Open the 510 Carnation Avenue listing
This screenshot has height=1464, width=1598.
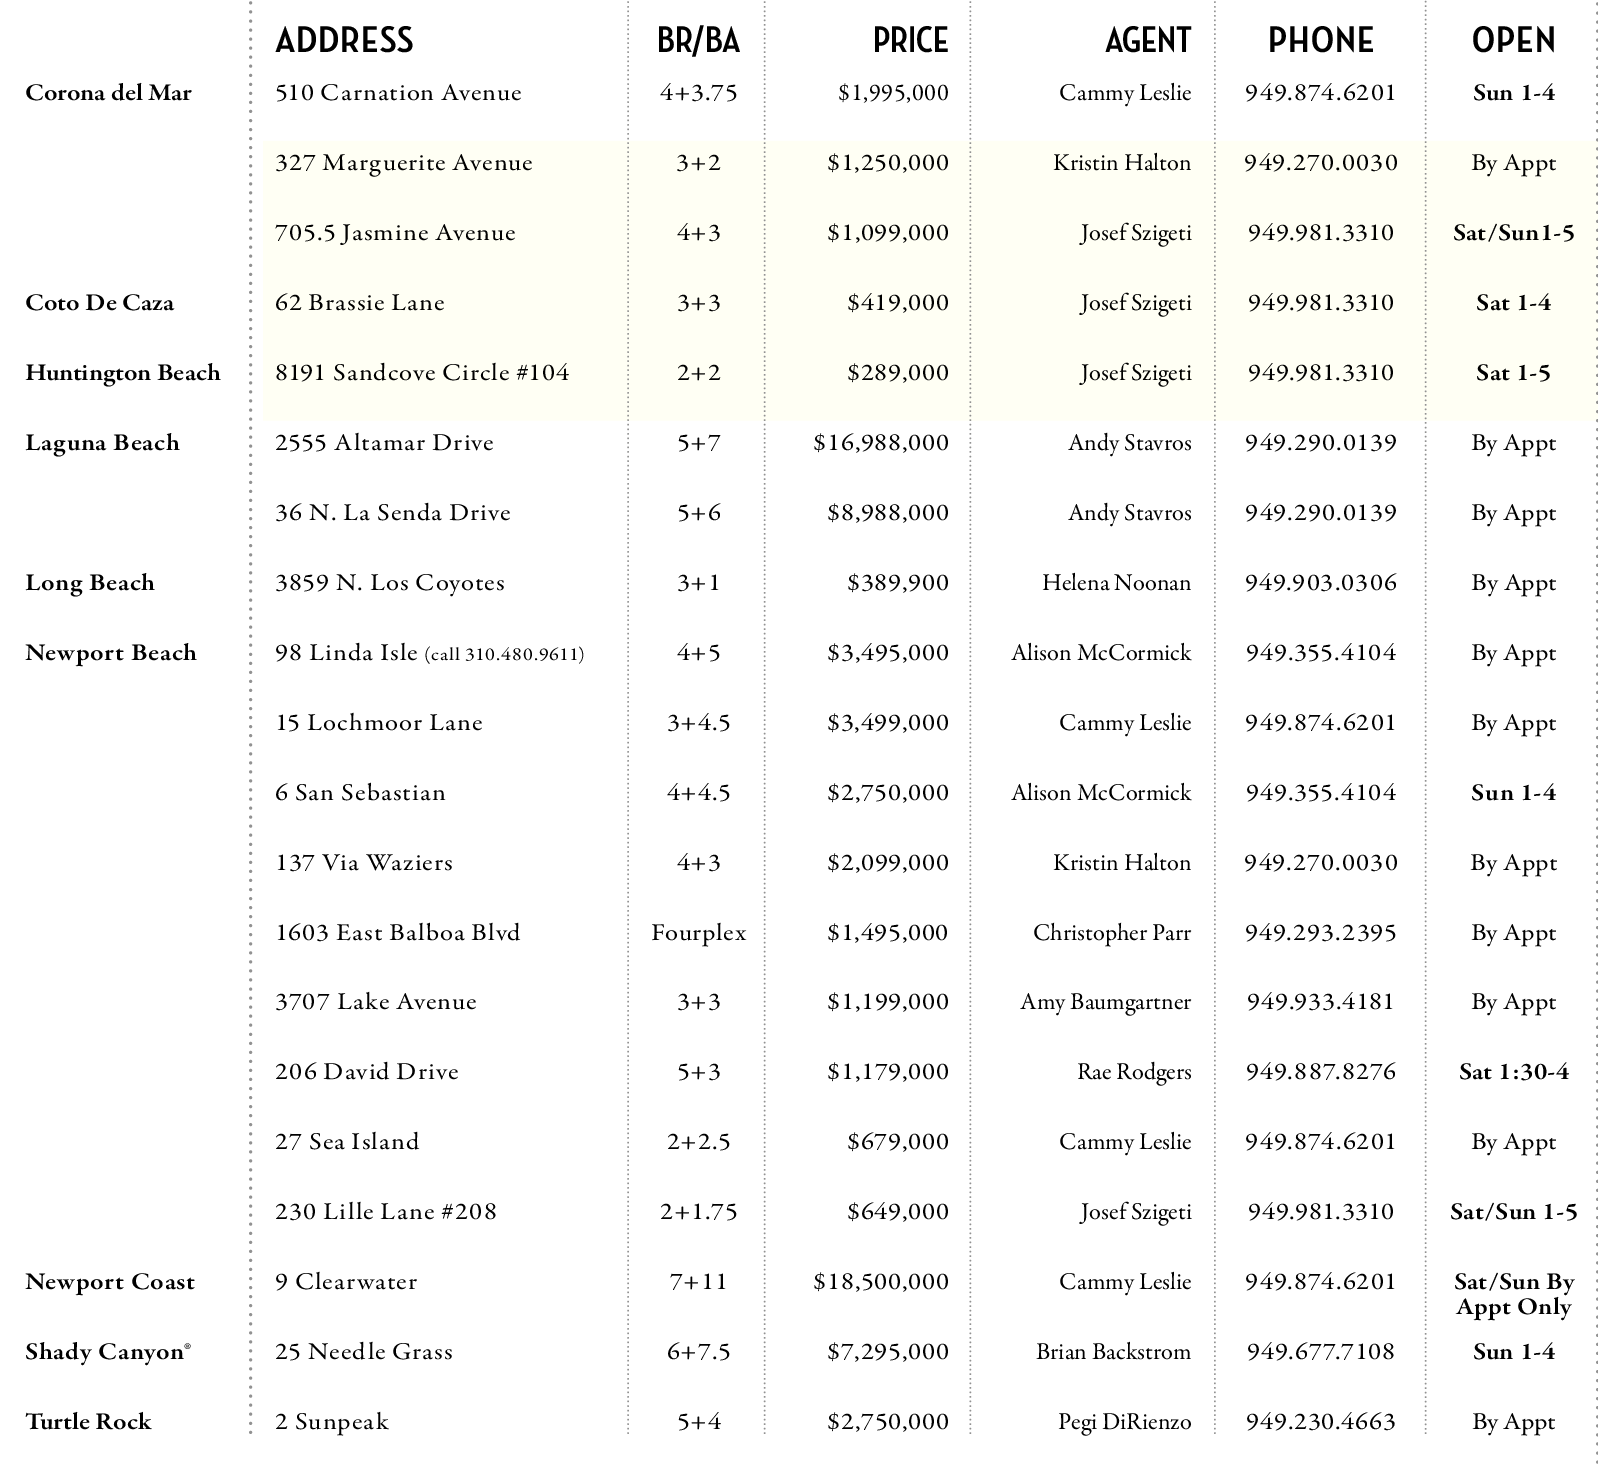tap(398, 93)
